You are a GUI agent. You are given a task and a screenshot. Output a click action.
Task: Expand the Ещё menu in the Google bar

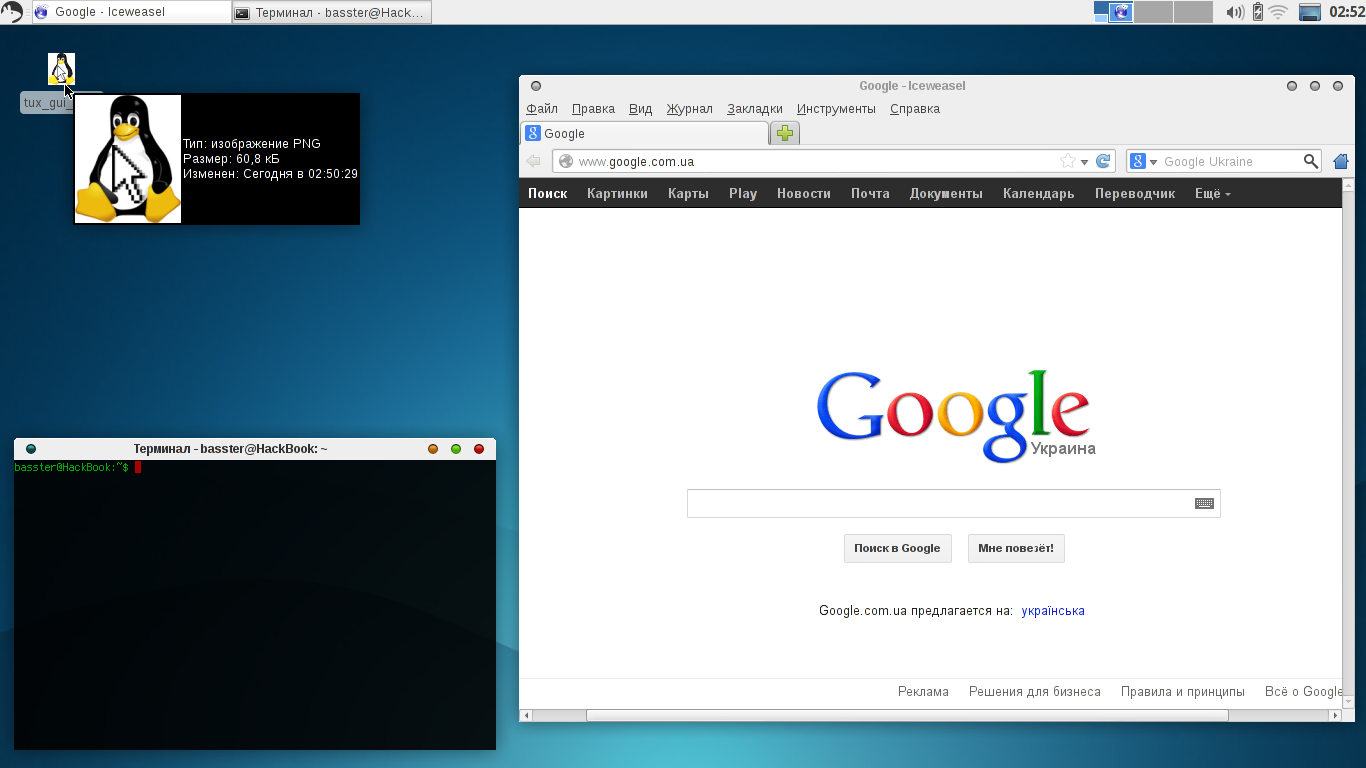(1213, 194)
